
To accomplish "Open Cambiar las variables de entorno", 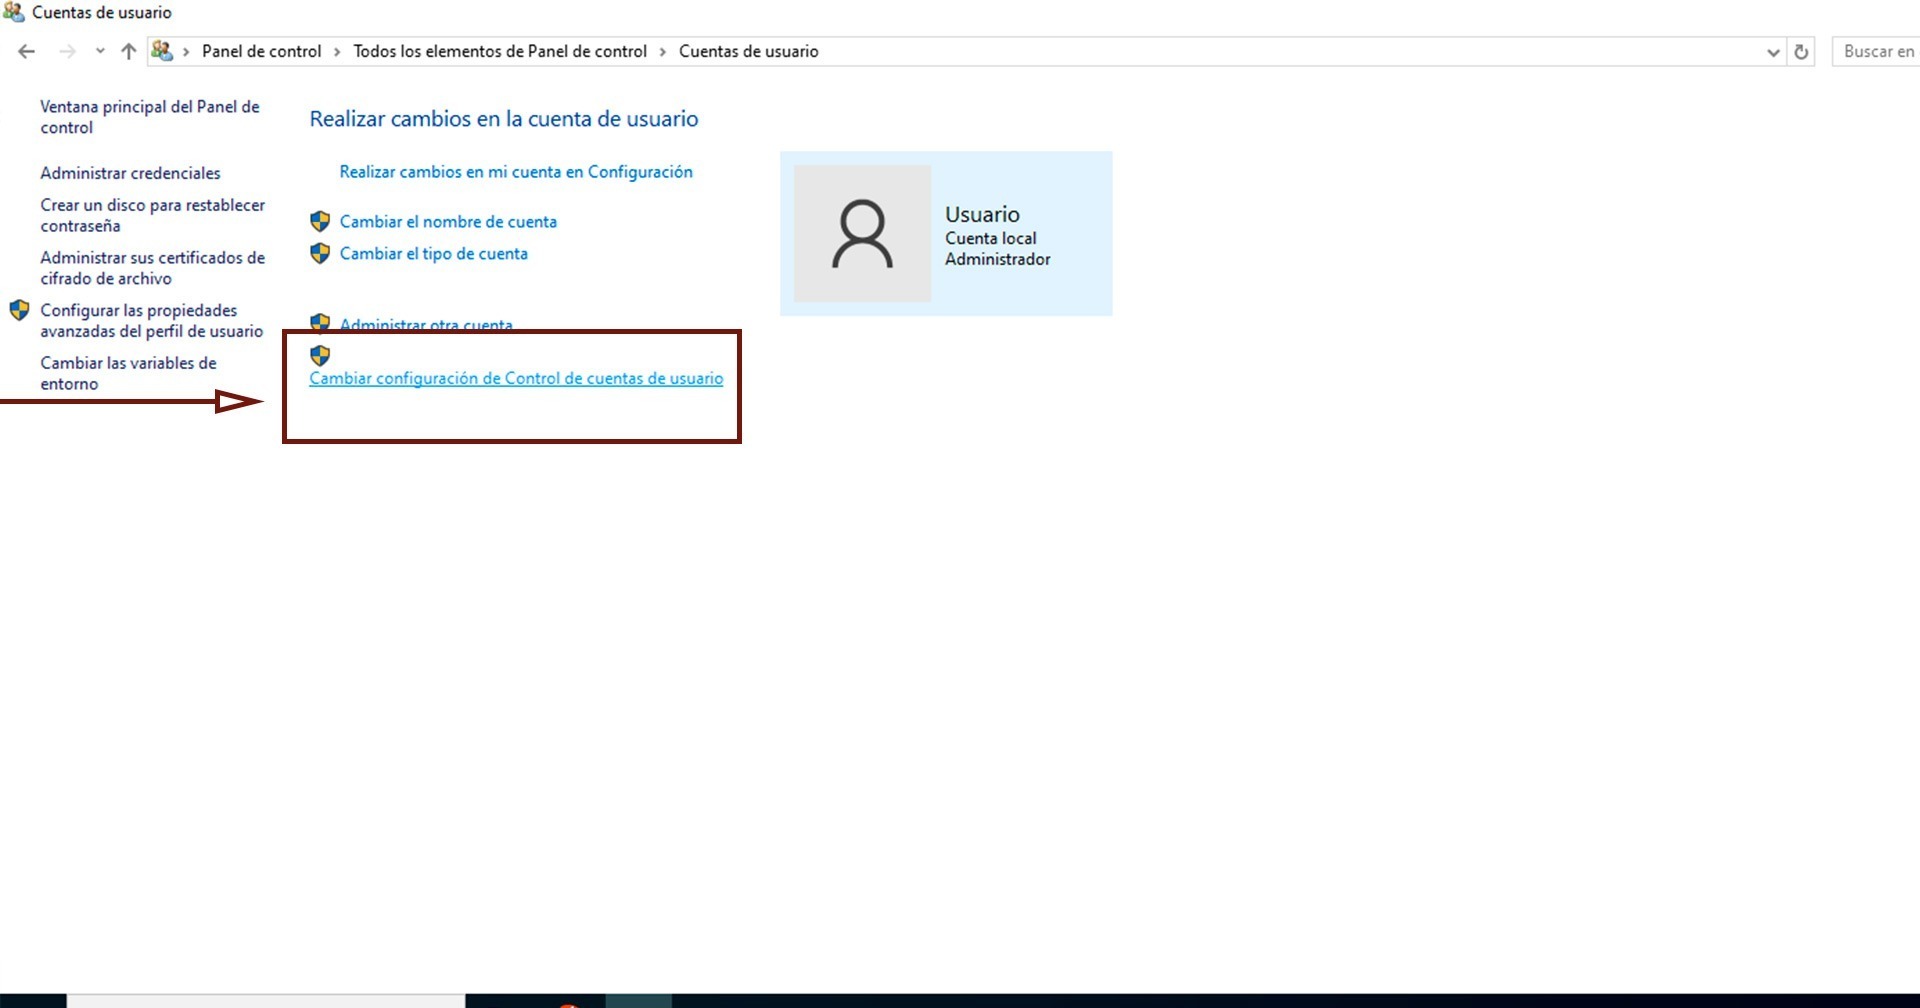I will [128, 373].
